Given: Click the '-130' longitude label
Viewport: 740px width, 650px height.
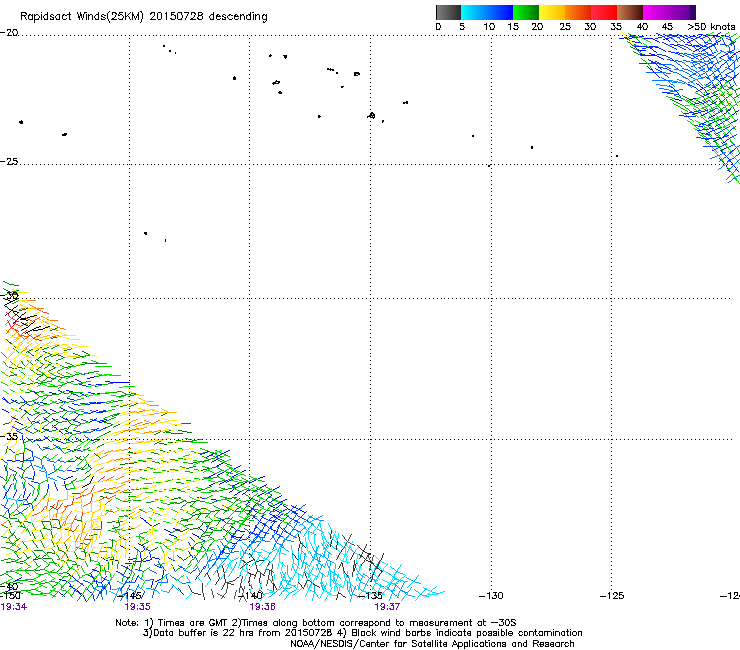Looking at the screenshot, I should 491,596.
